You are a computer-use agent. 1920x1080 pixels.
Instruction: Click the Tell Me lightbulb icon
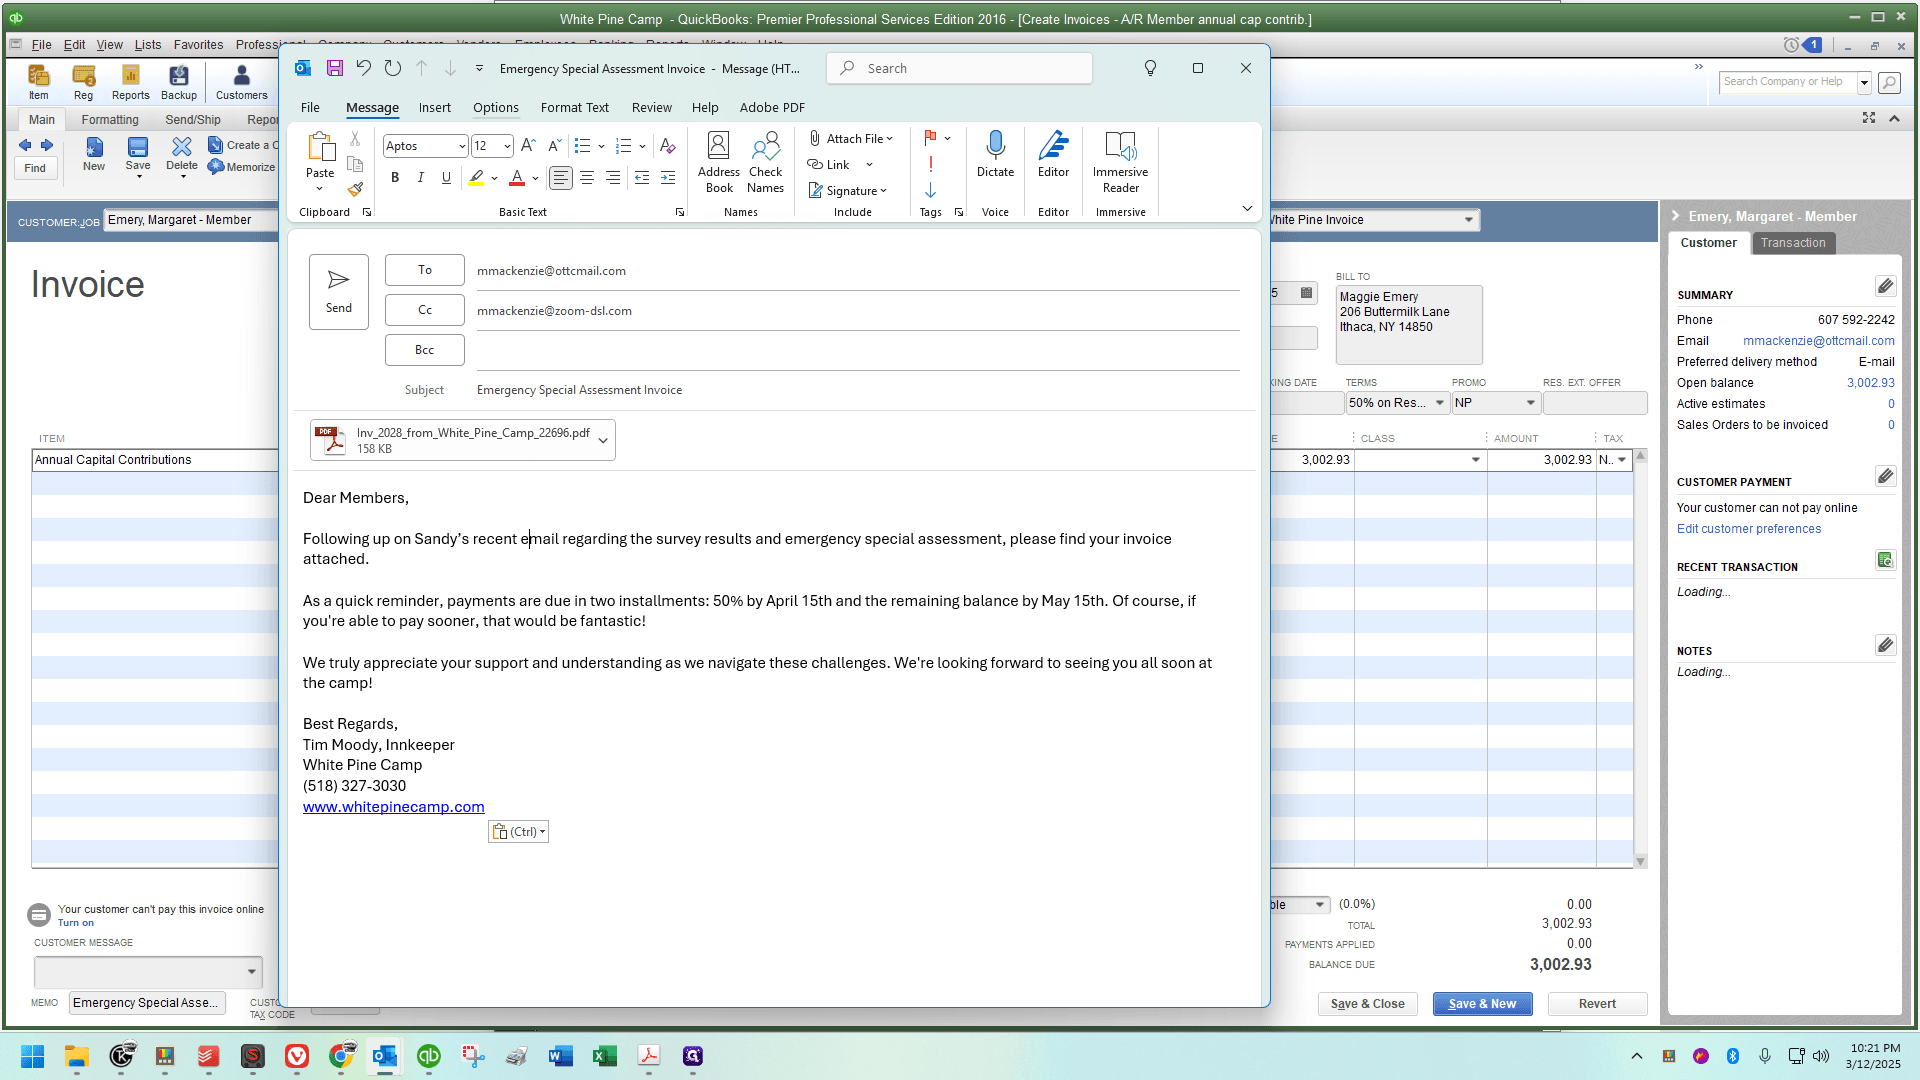click(x=1150, y=68)
